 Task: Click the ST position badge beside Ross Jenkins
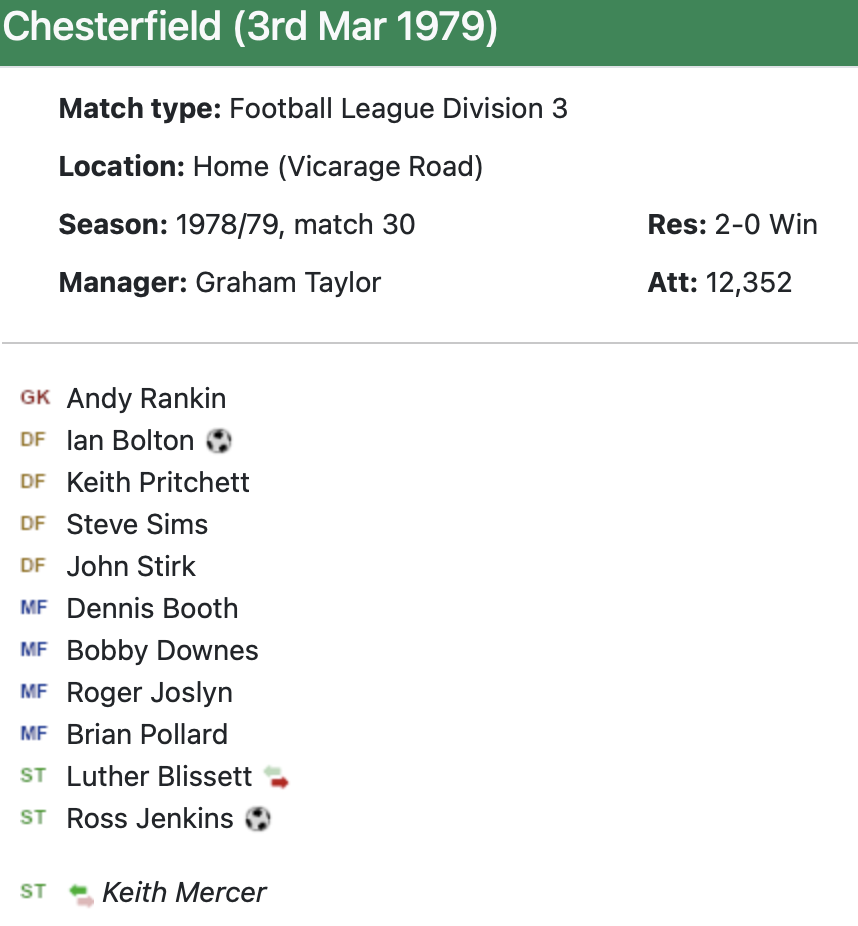[33, 818]
